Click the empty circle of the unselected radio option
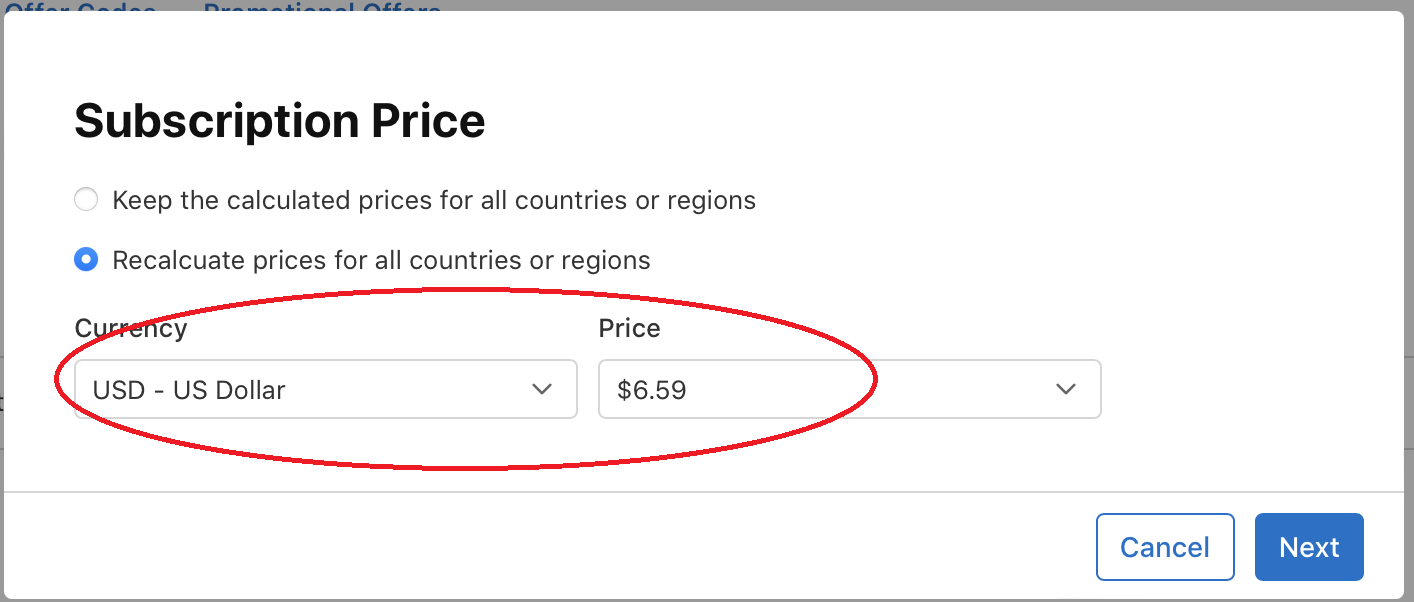Screen dimensions: 1414x602 click(x=87, y=200)
